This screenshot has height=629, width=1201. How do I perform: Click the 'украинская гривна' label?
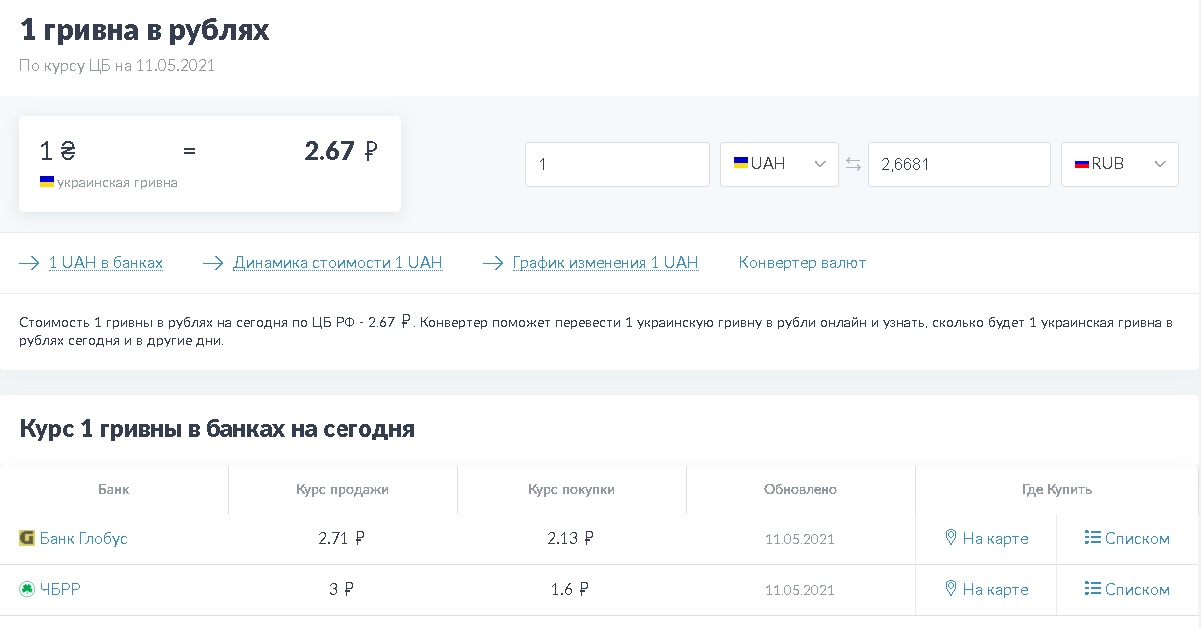click(117, 183)
